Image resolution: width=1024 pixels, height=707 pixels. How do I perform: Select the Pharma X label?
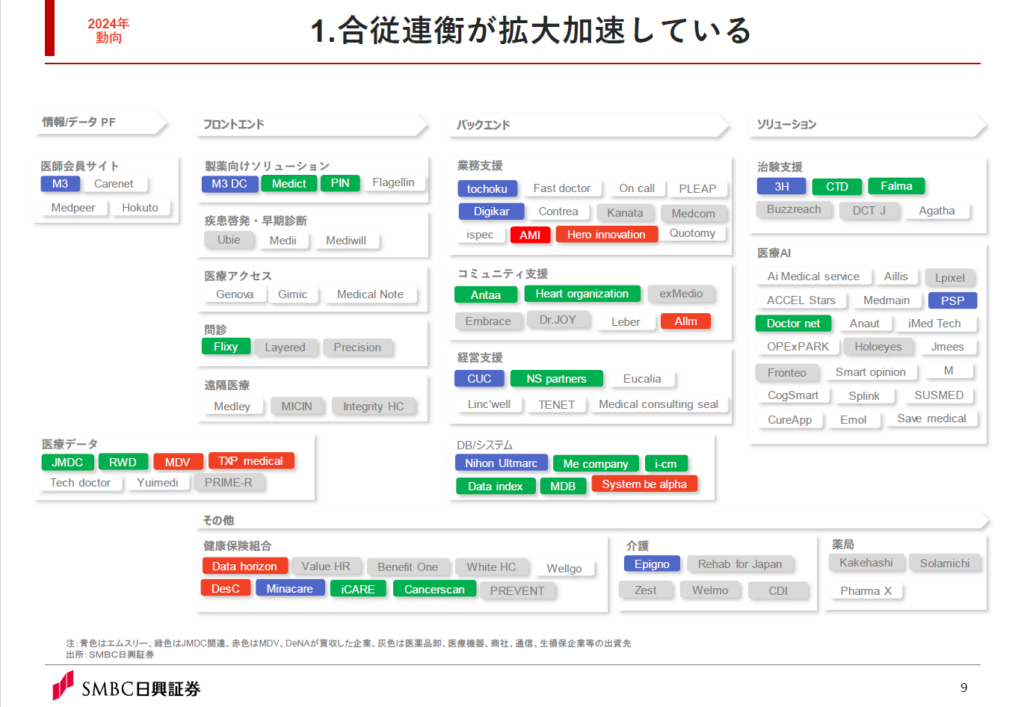(866, 591)
